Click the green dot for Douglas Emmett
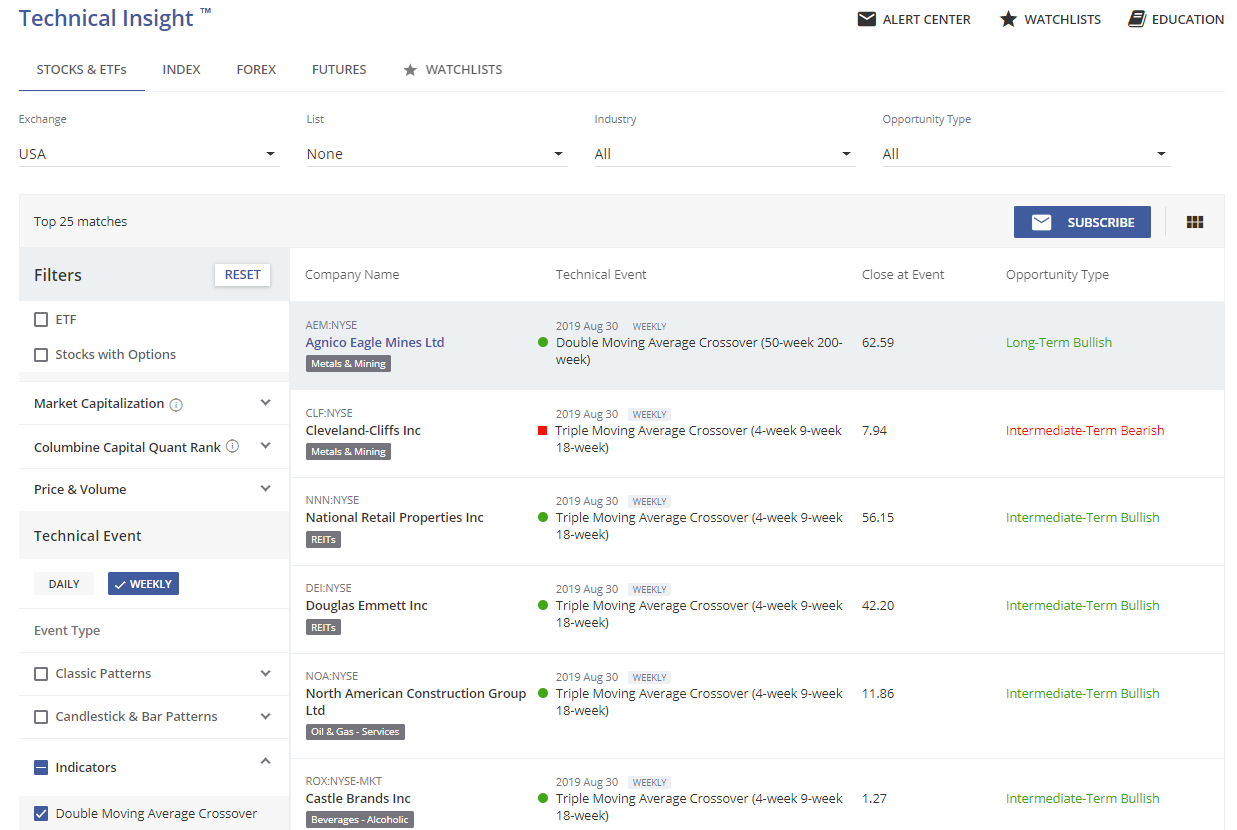The width and height of the screenshot is (1237, 830). (543, 605)
